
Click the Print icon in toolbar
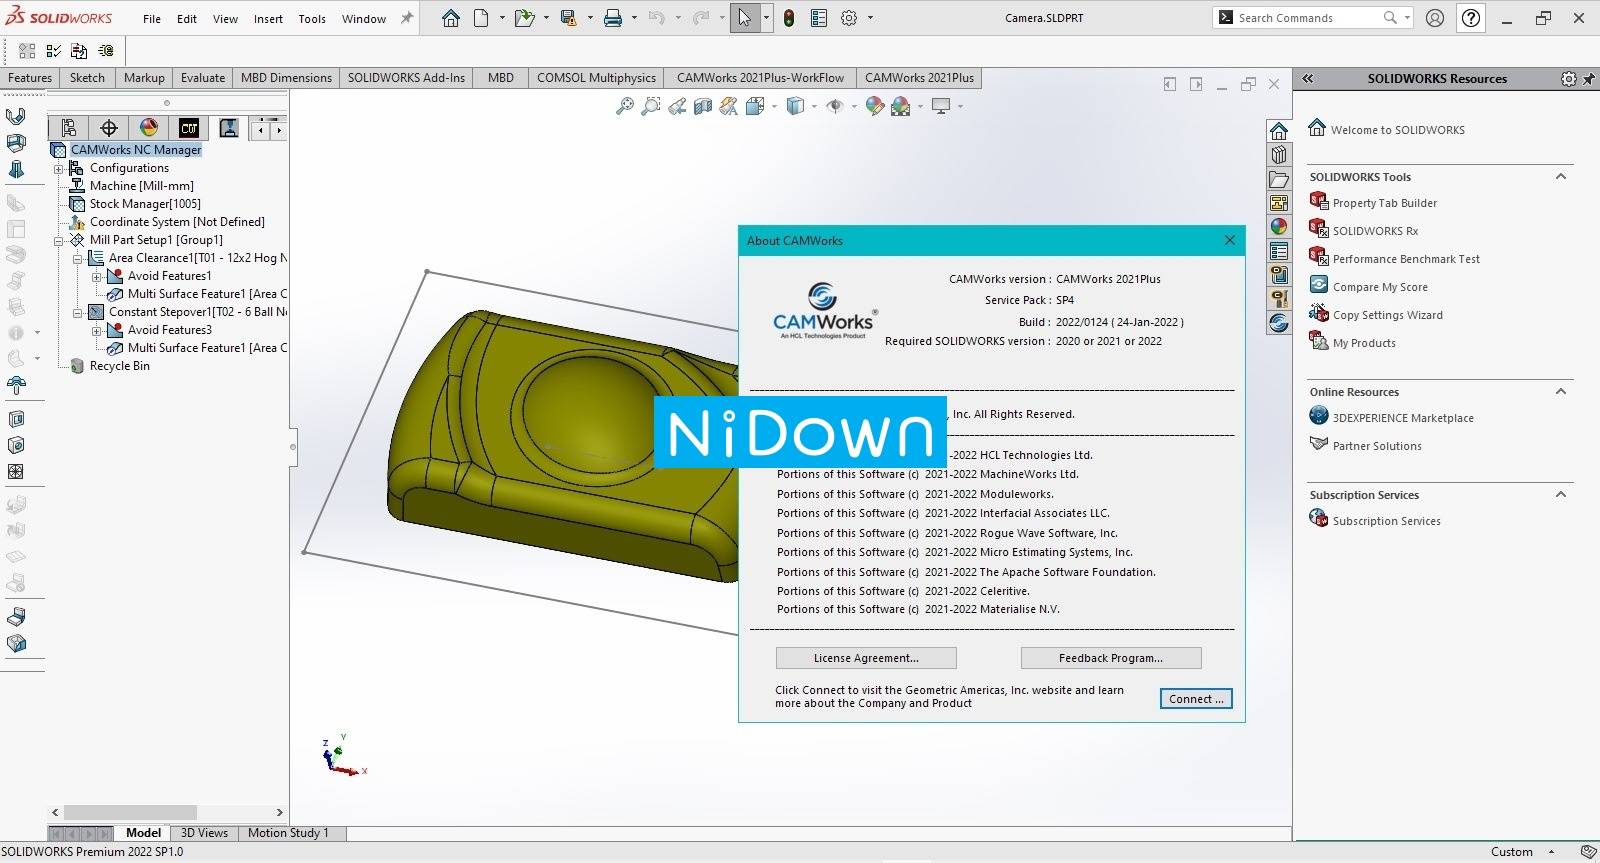613,18
